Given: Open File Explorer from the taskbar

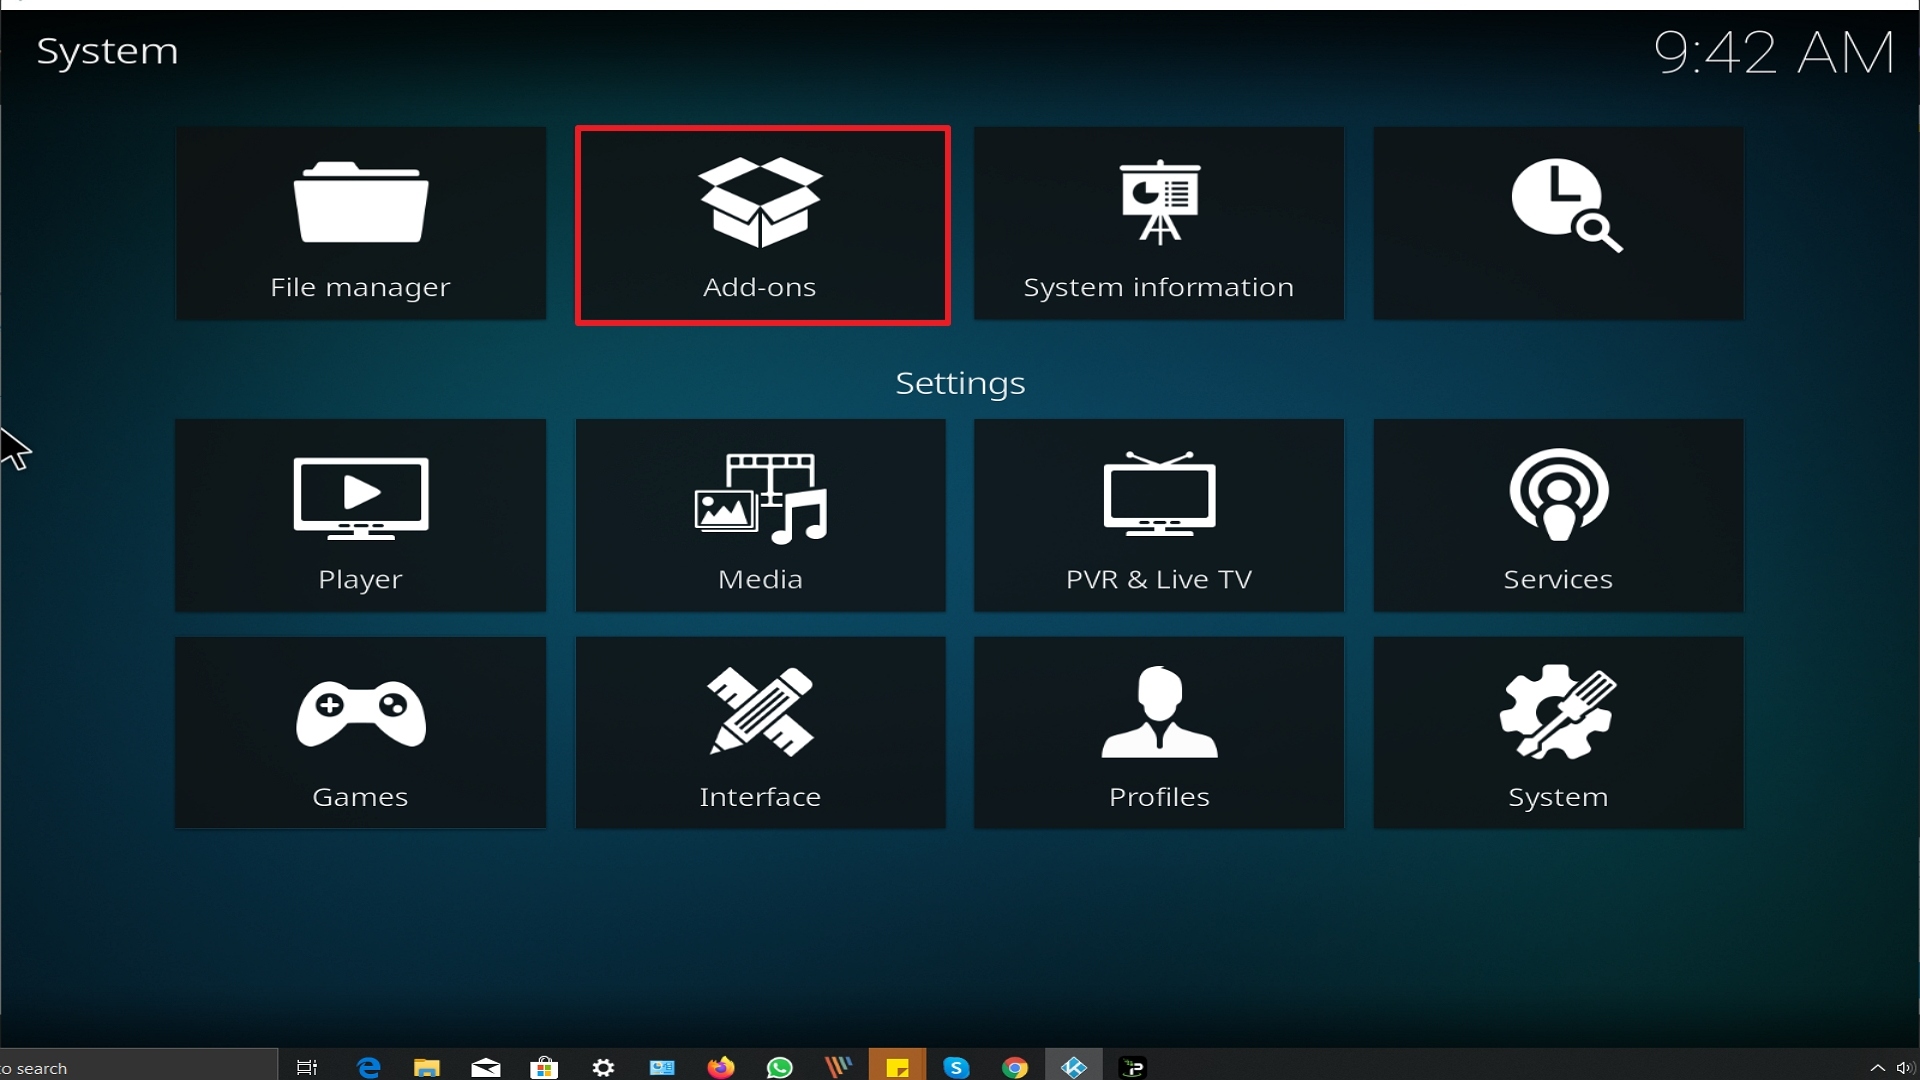Looking at the screenshot, I should (x=427, y=1067).
